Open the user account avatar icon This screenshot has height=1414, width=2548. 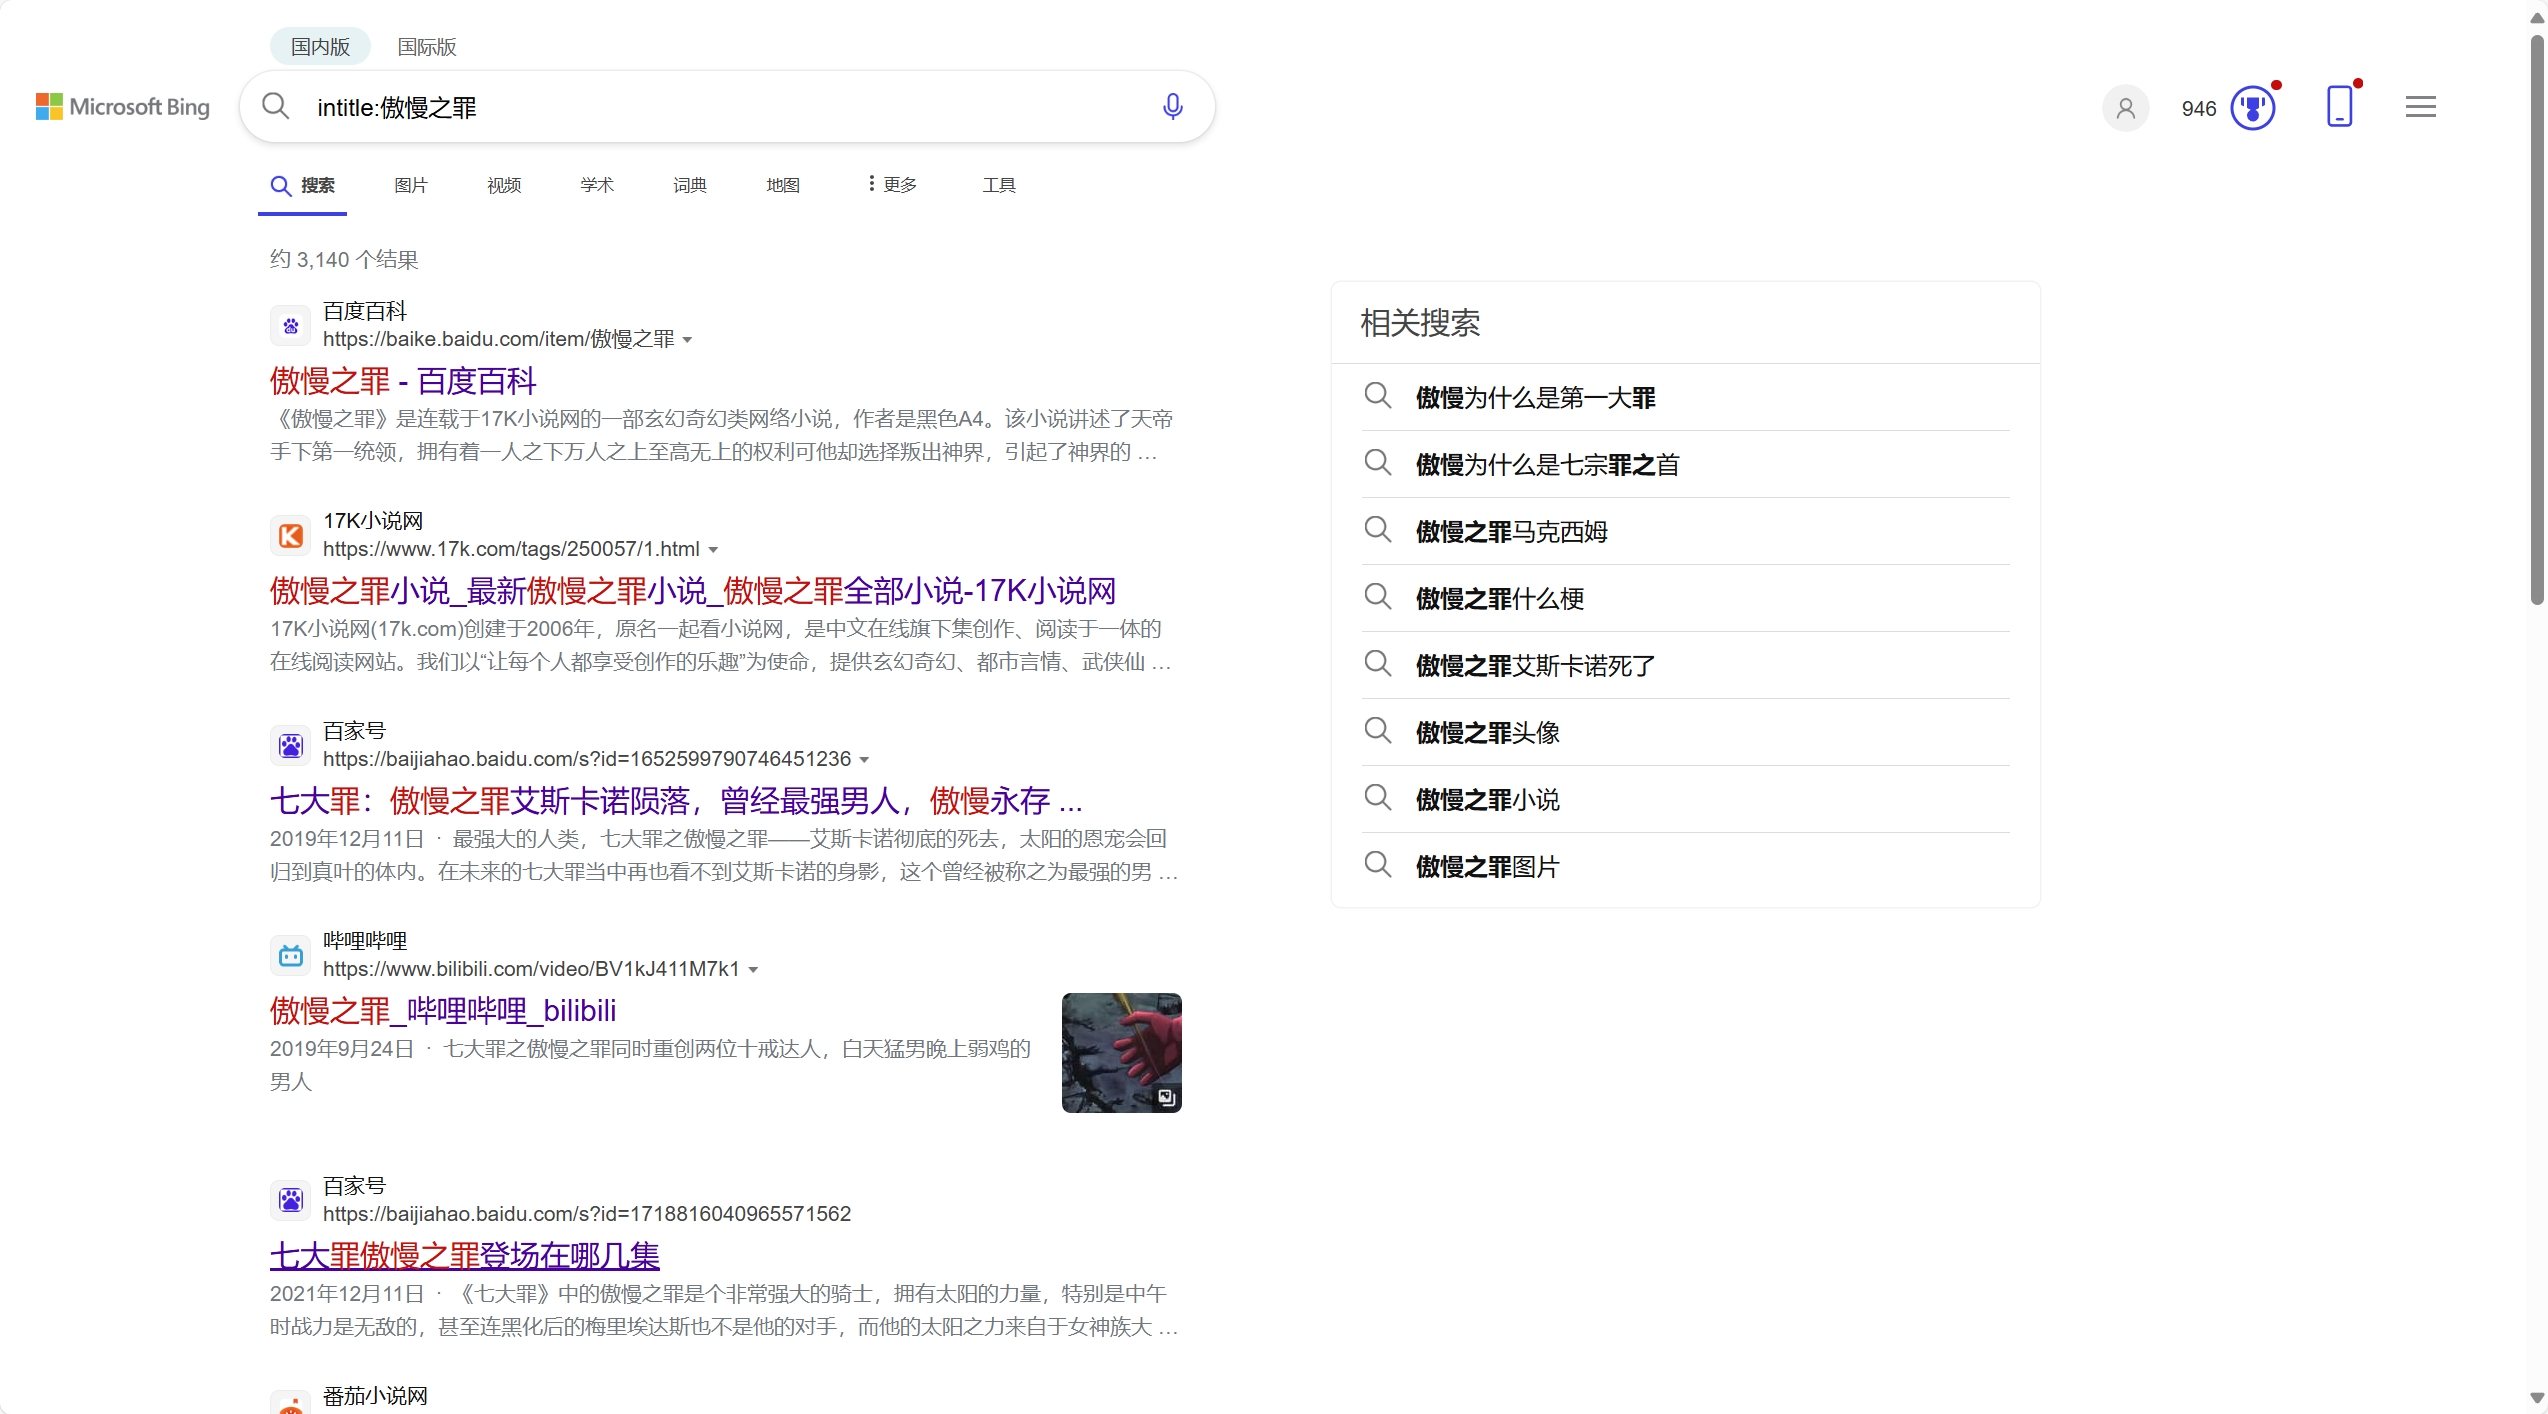2125,107
